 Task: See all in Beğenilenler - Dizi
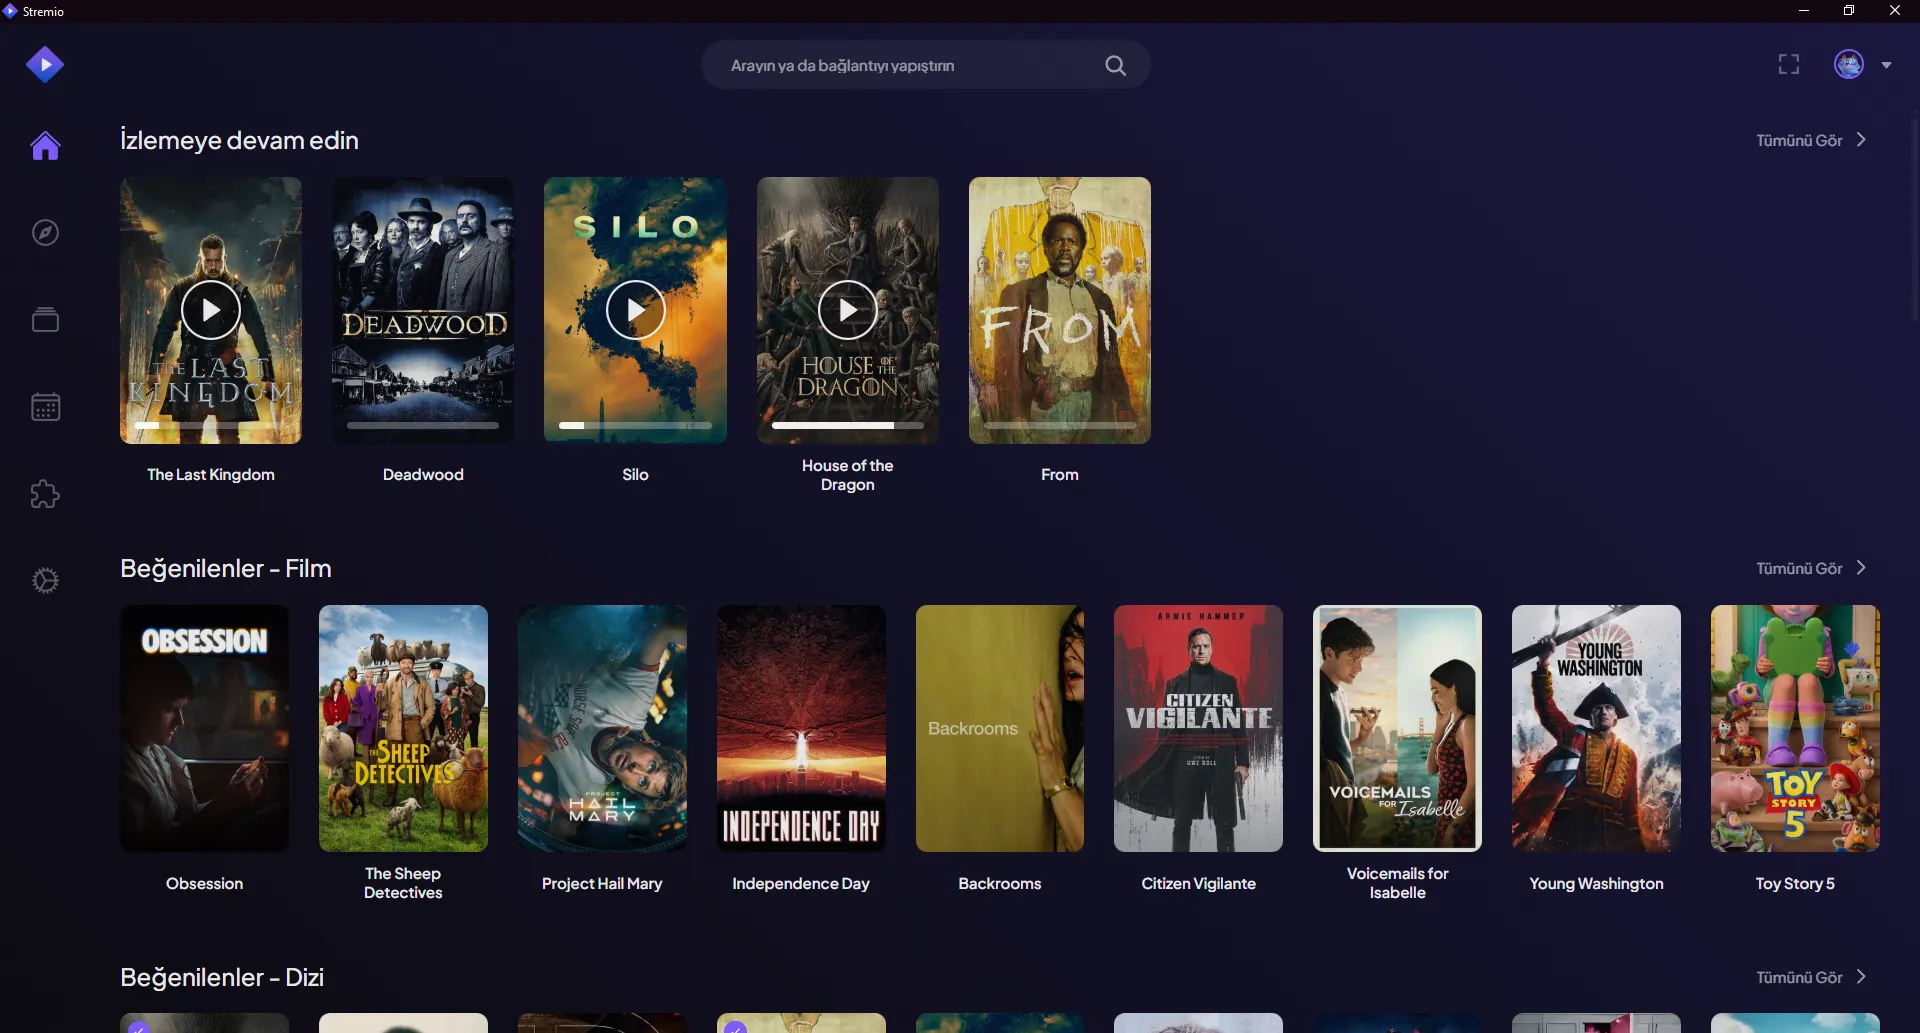tap(1811, 978)
